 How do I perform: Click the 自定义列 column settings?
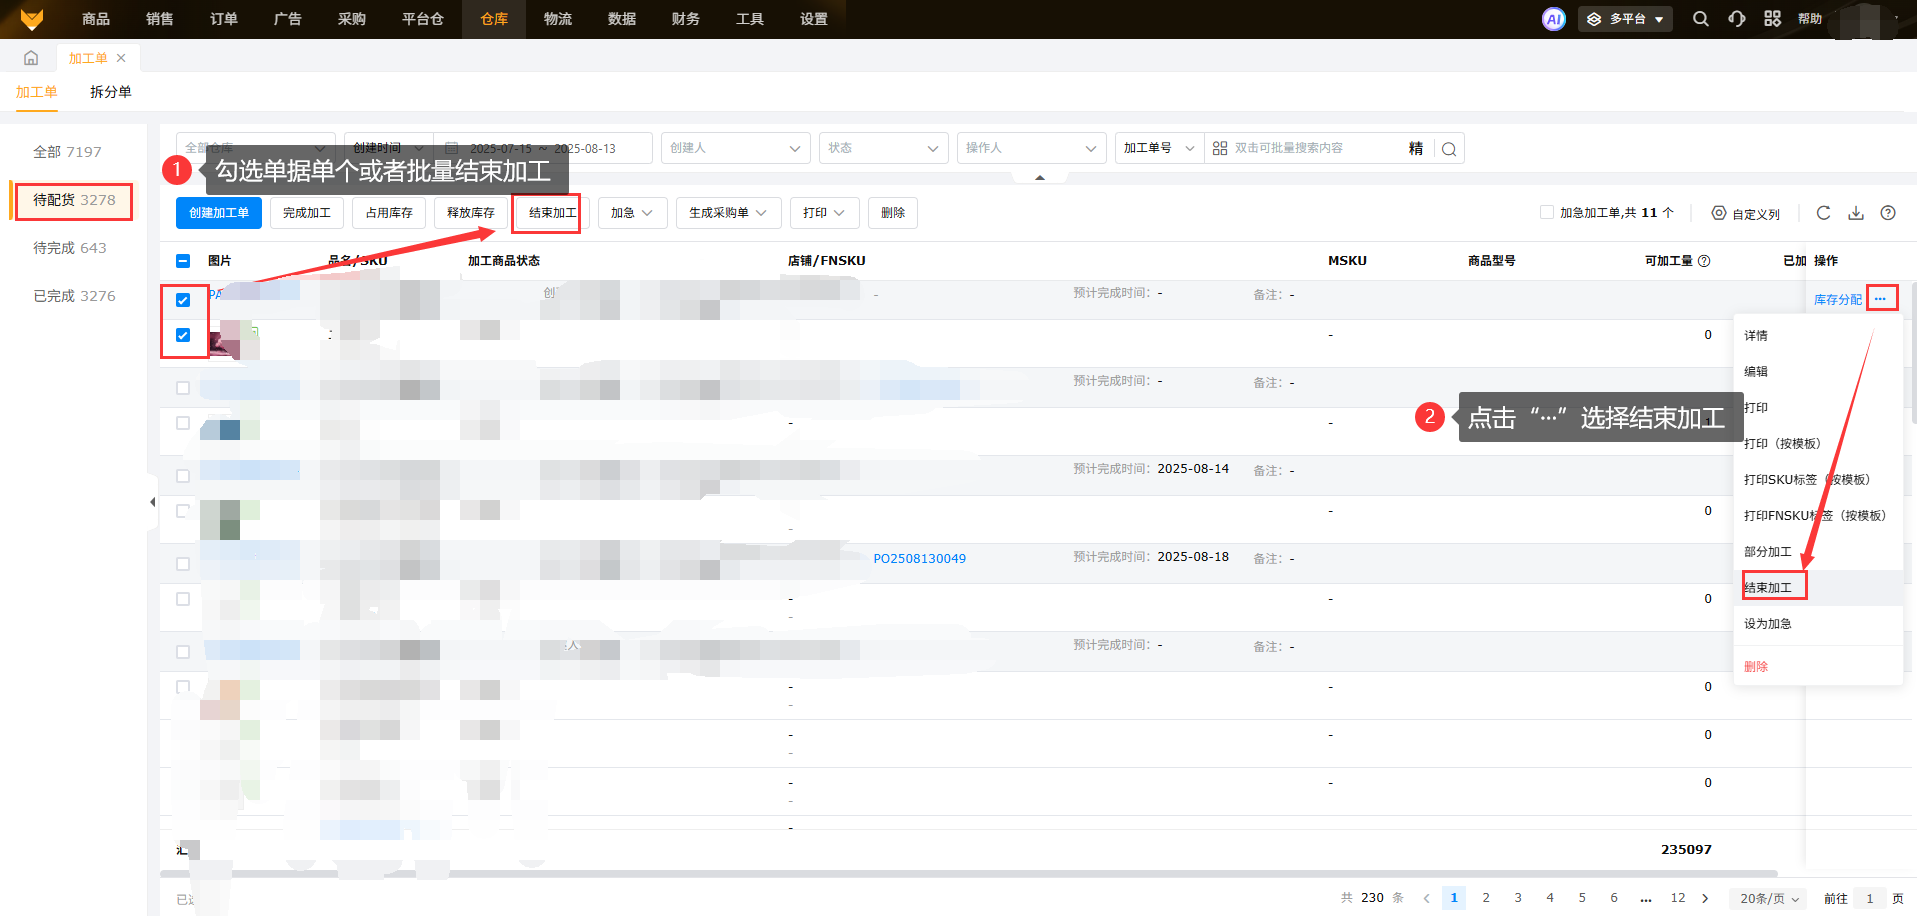pos(1745,214)
